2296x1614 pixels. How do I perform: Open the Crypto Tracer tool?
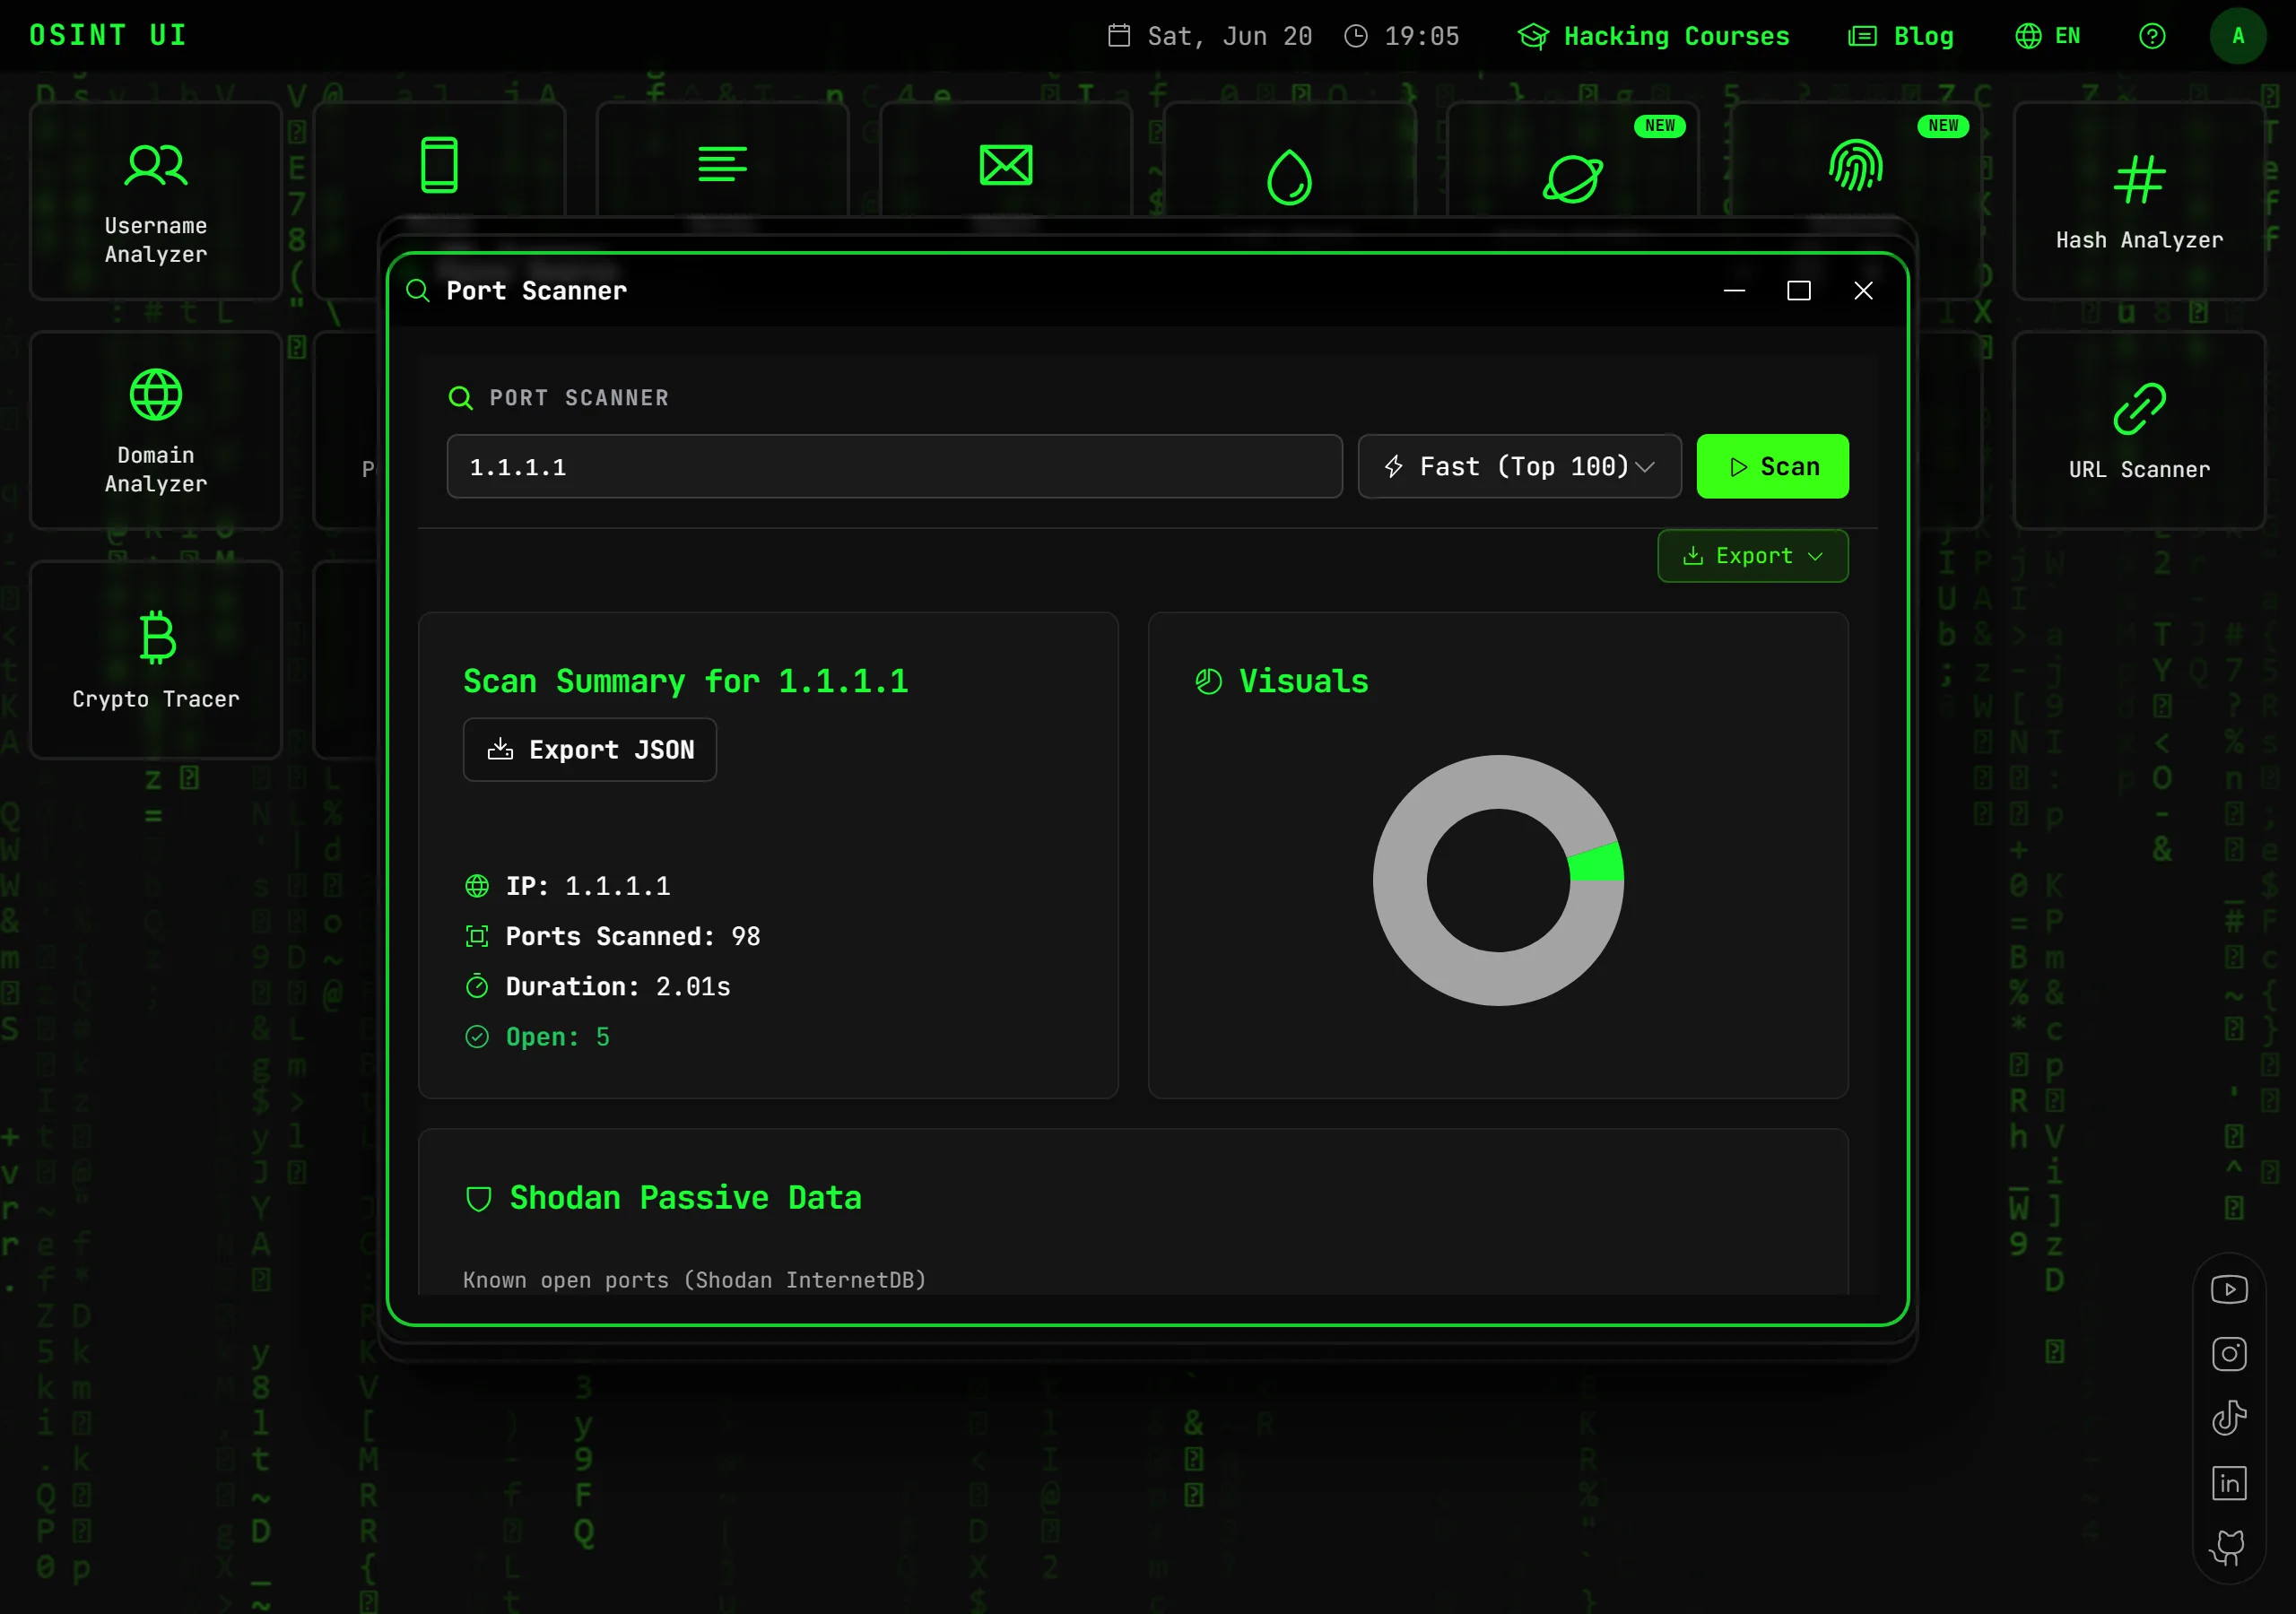point(156,659)
